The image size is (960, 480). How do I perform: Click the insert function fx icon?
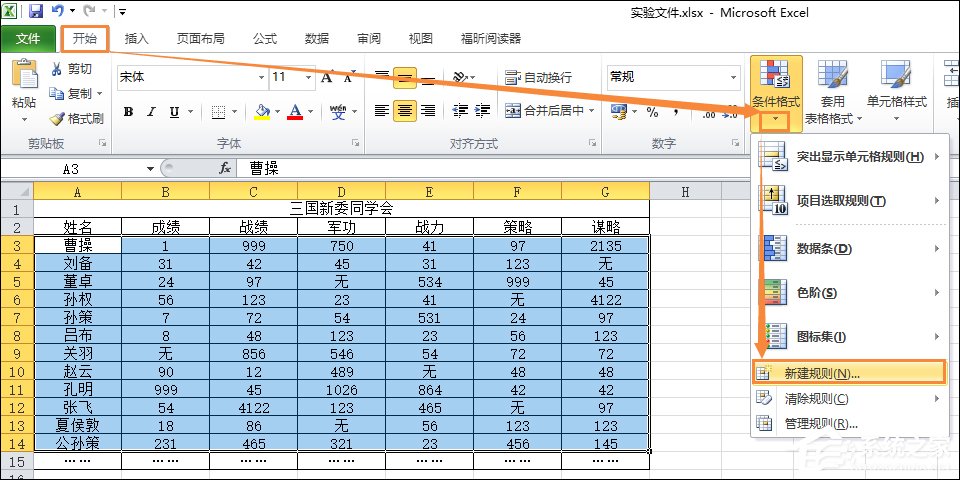coord(225,169)
